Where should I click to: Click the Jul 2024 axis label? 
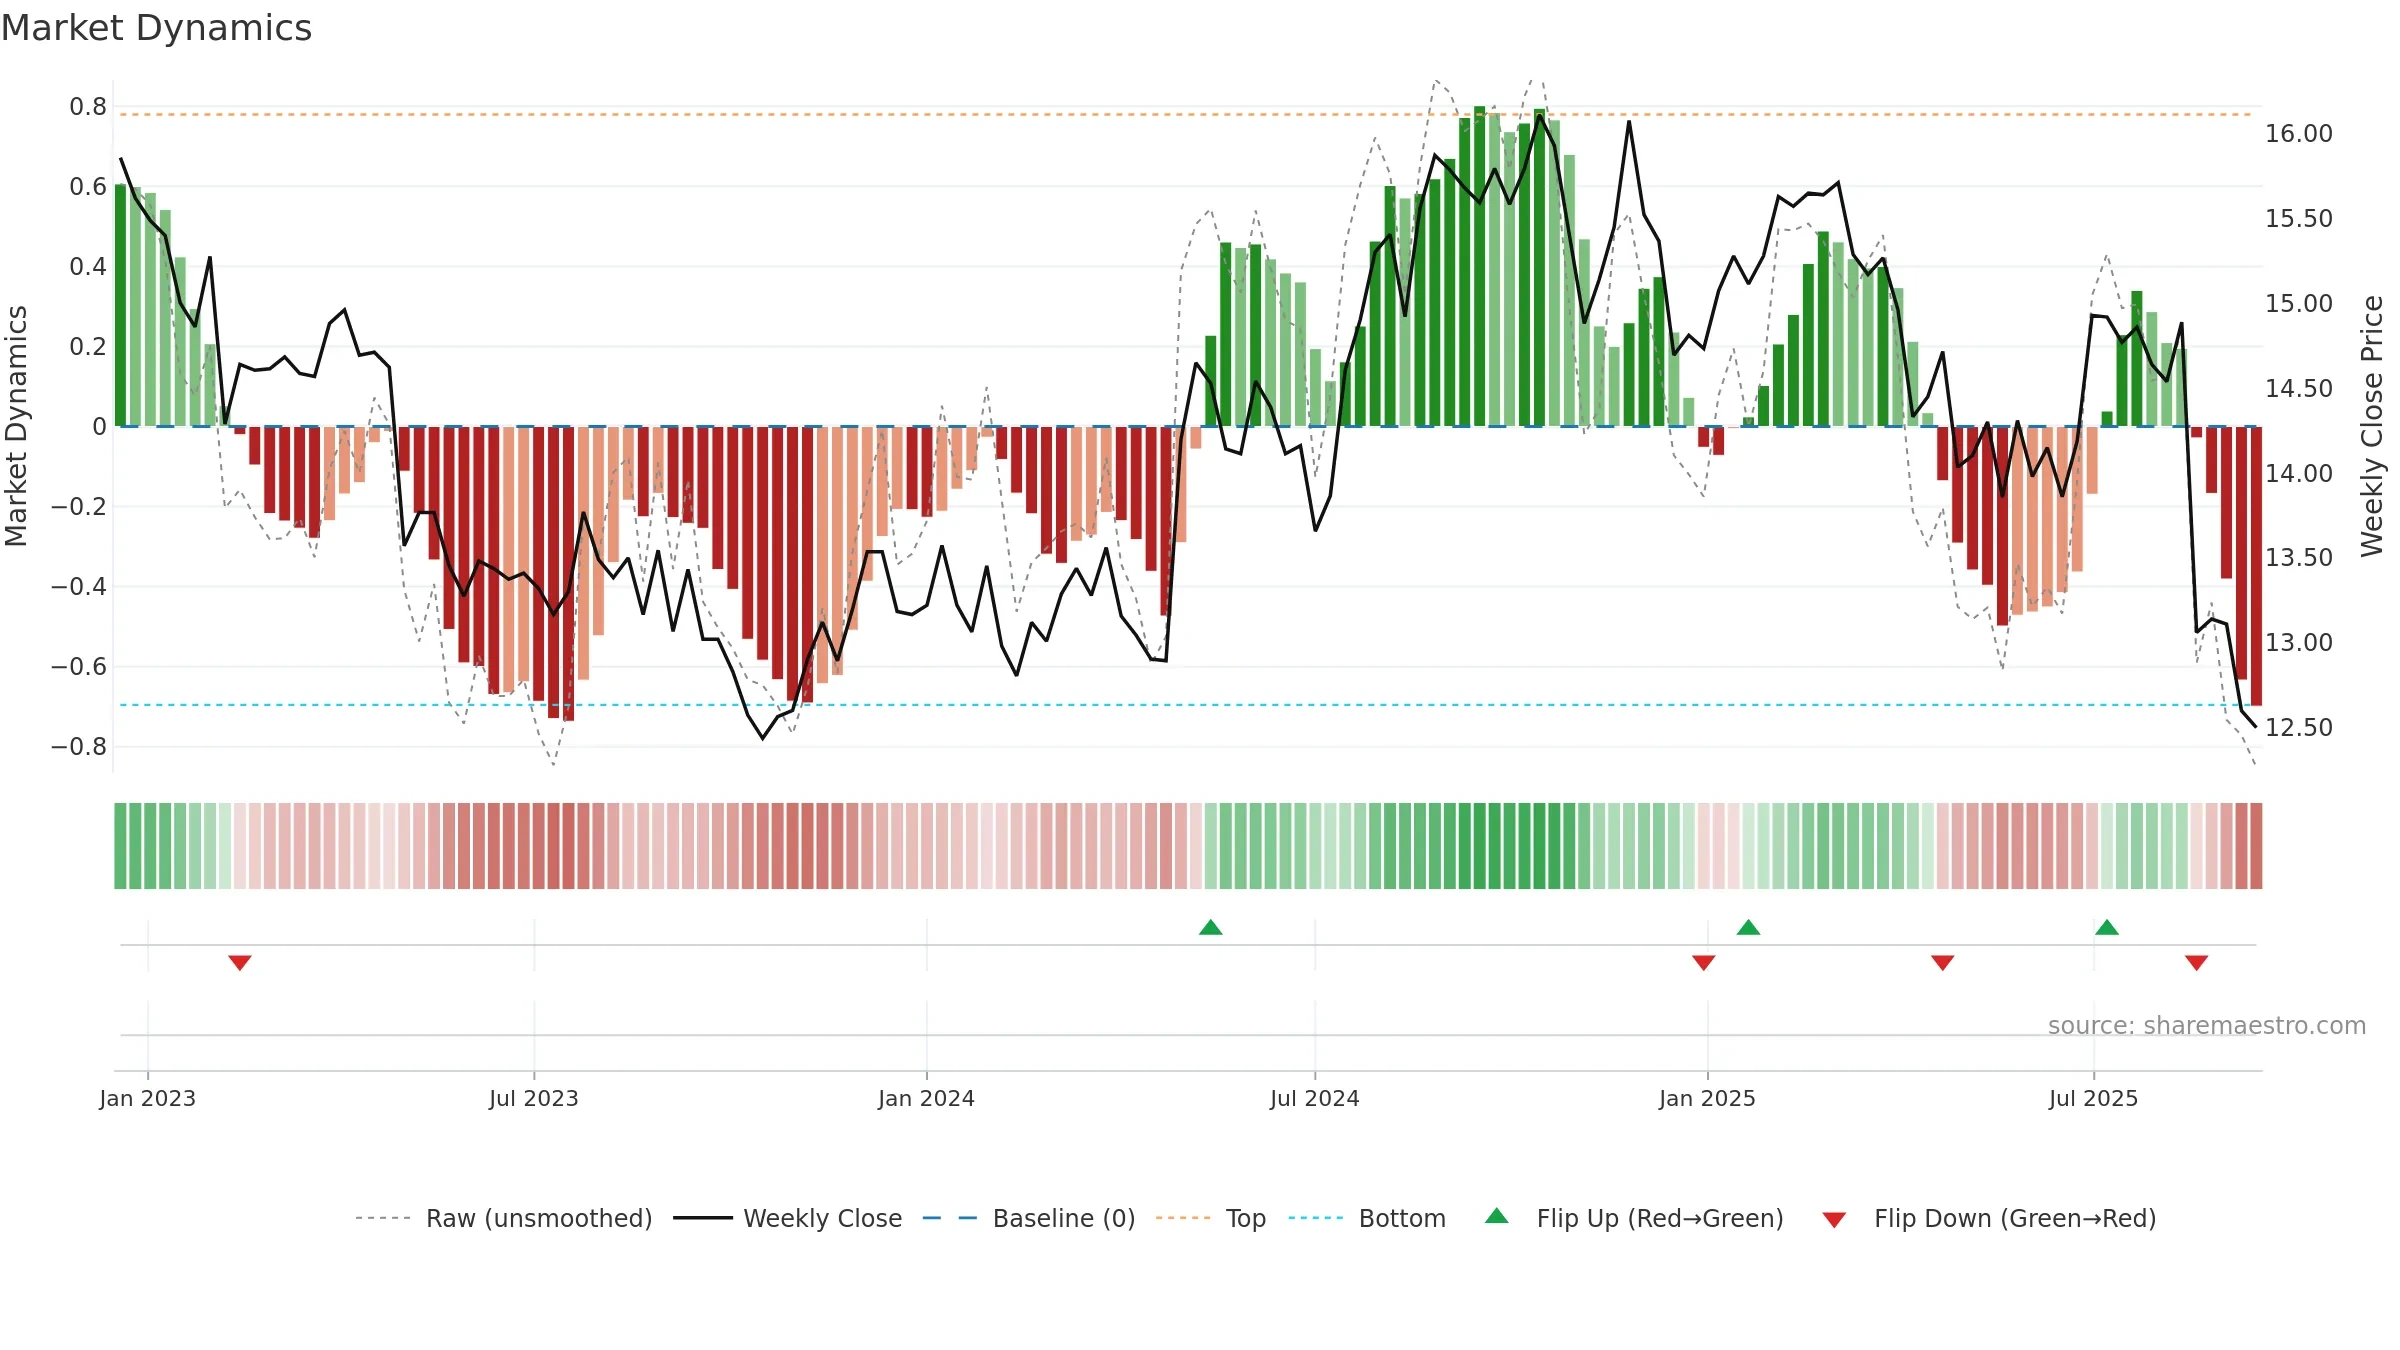[x=1315, y=1098]
